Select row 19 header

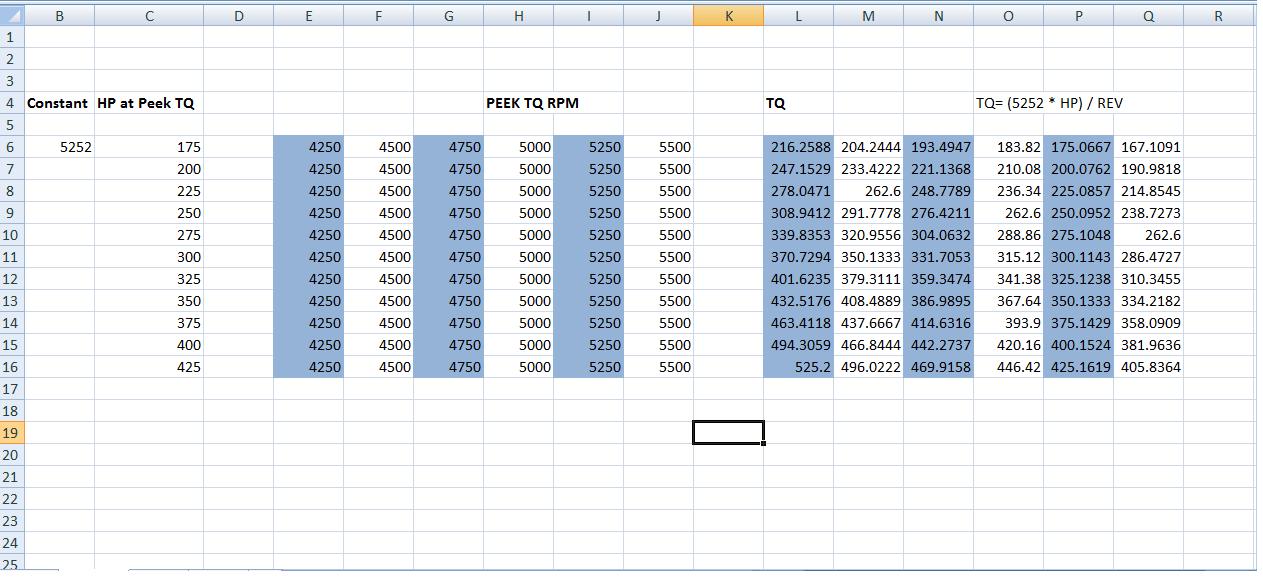(11, 433)
